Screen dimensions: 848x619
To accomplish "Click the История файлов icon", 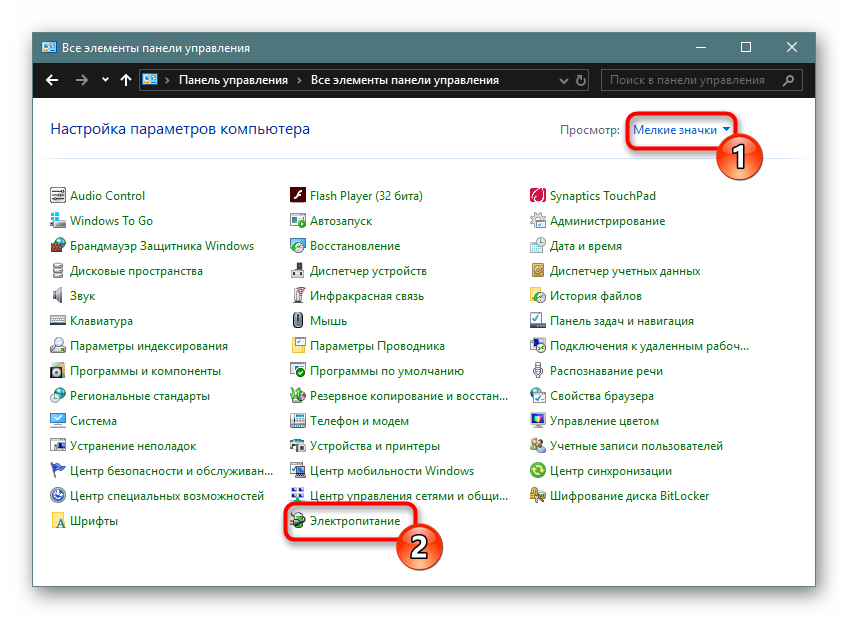I will point(538,295).
